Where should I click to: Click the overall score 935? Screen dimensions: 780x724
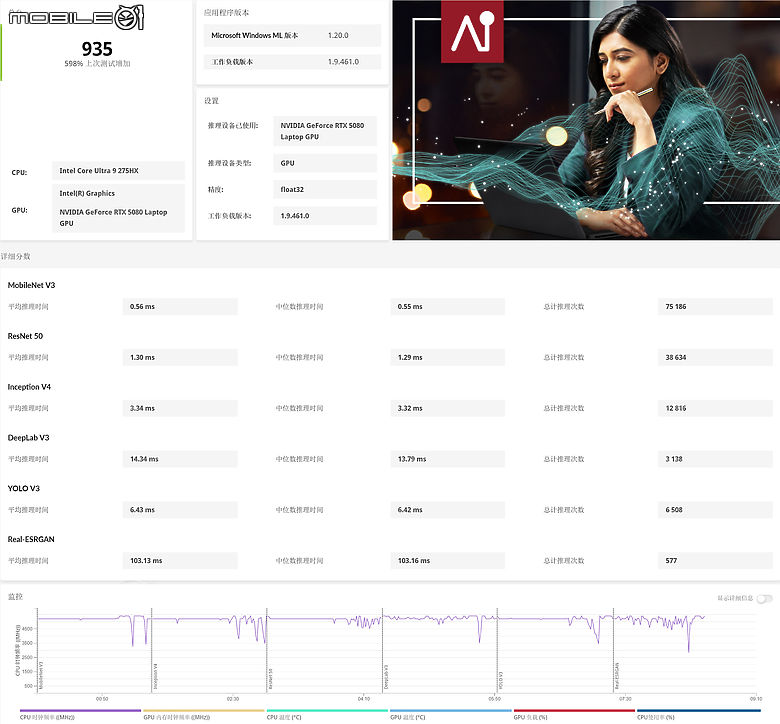pyautogui.click(x=97, y=49)
